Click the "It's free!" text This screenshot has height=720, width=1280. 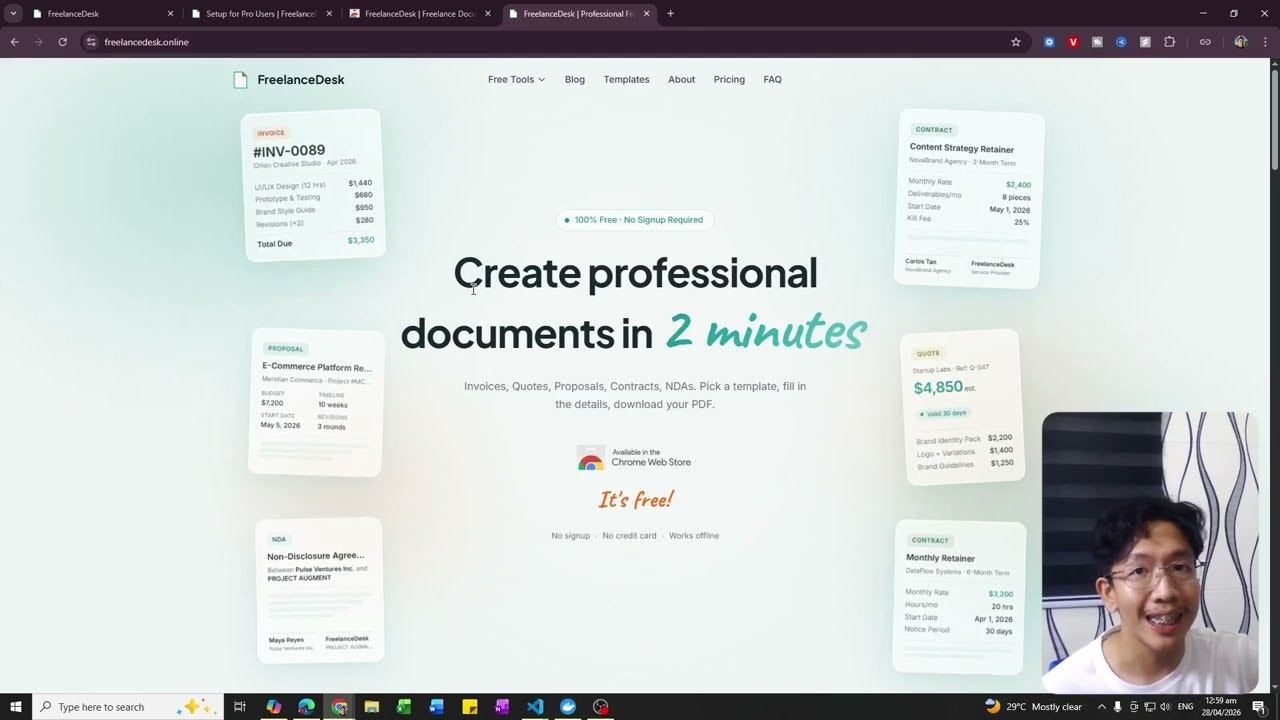click(636, 499)
